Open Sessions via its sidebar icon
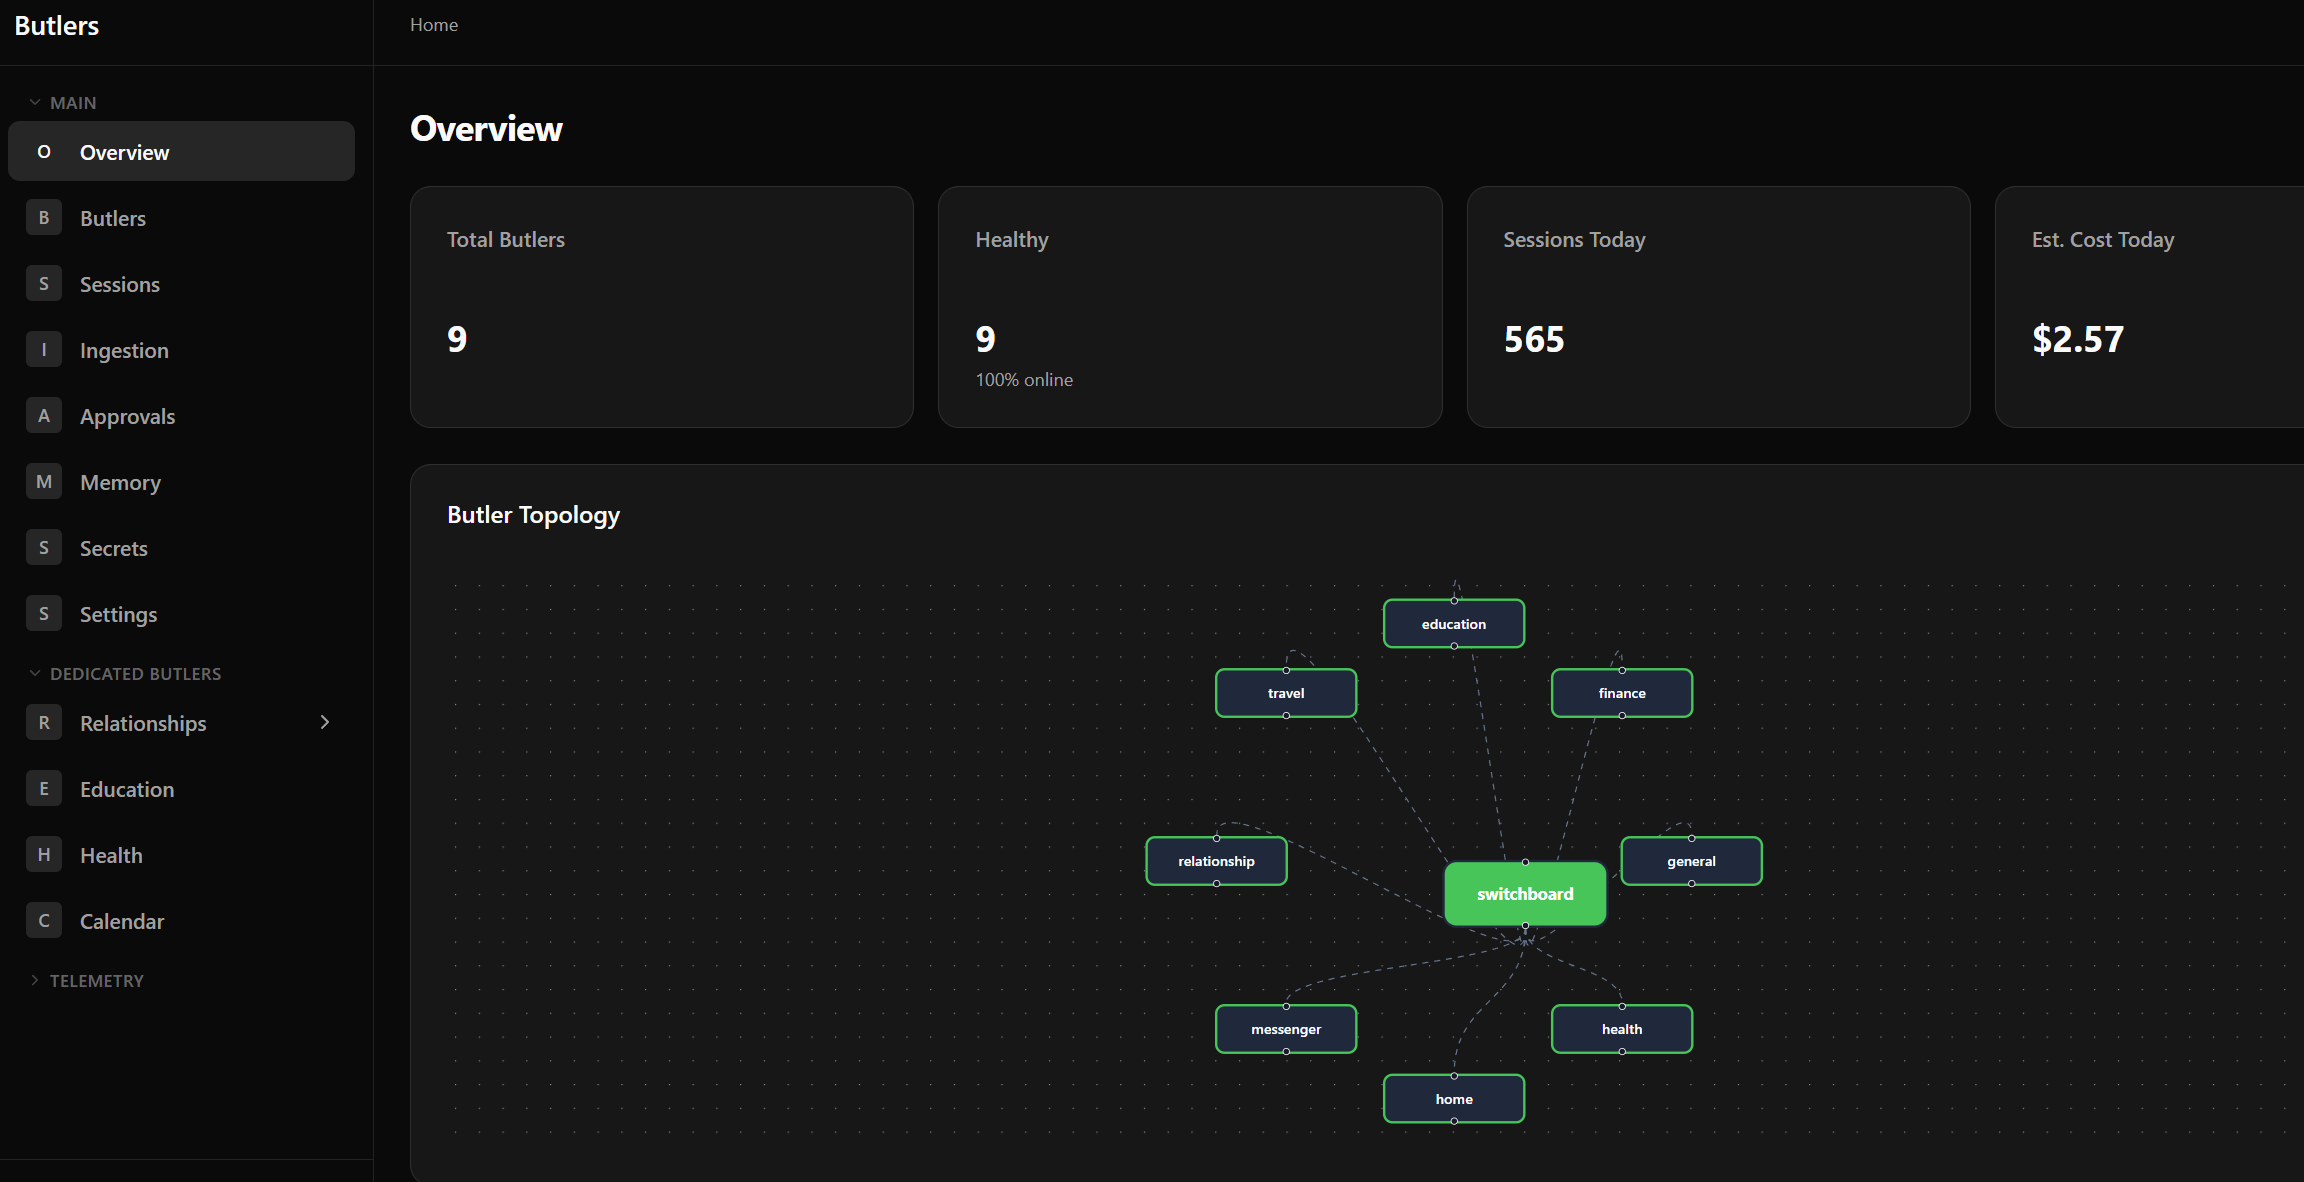 [x=44, y=283]
